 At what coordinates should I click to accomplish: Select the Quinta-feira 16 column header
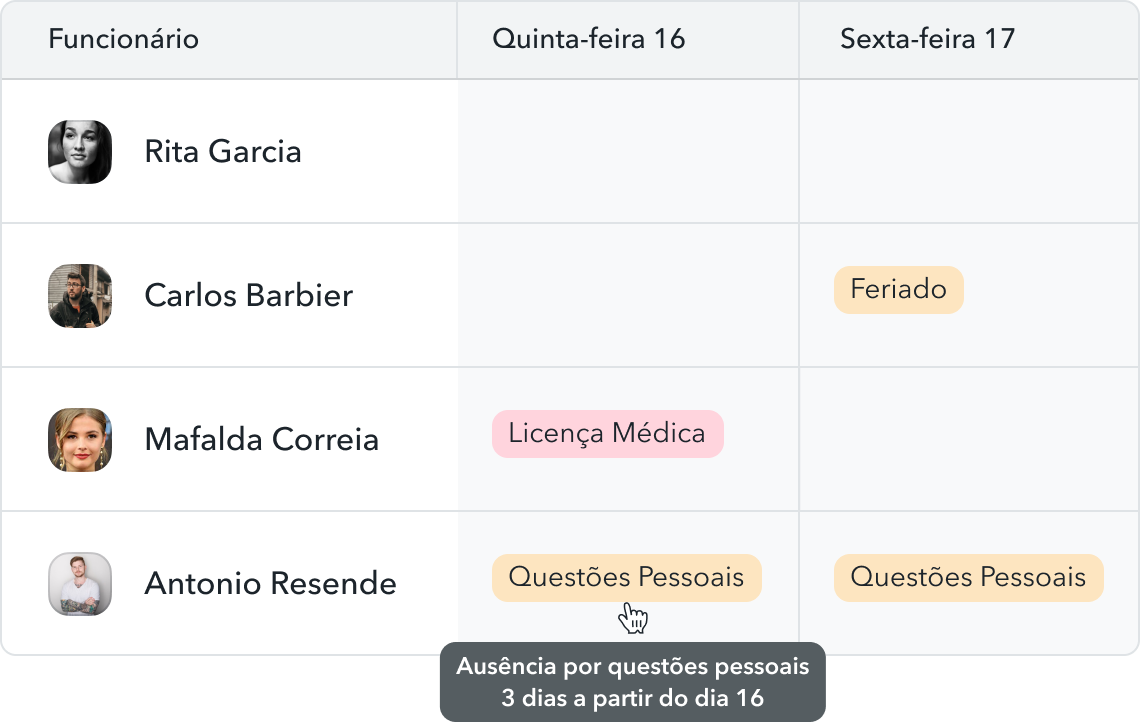pos(588,39)
